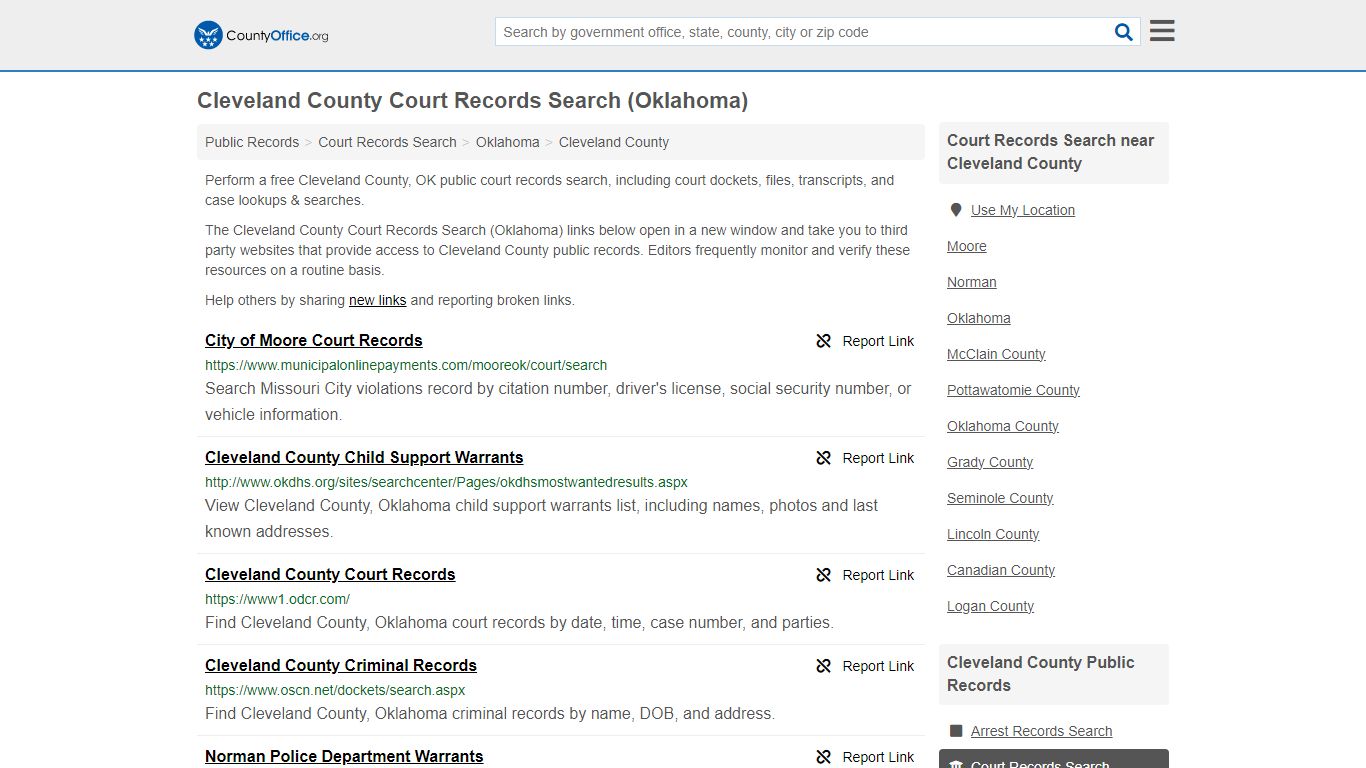Open the oscn.net dockets search URL
This screenshot has height=768, width=1366.
tap(335, 690)
